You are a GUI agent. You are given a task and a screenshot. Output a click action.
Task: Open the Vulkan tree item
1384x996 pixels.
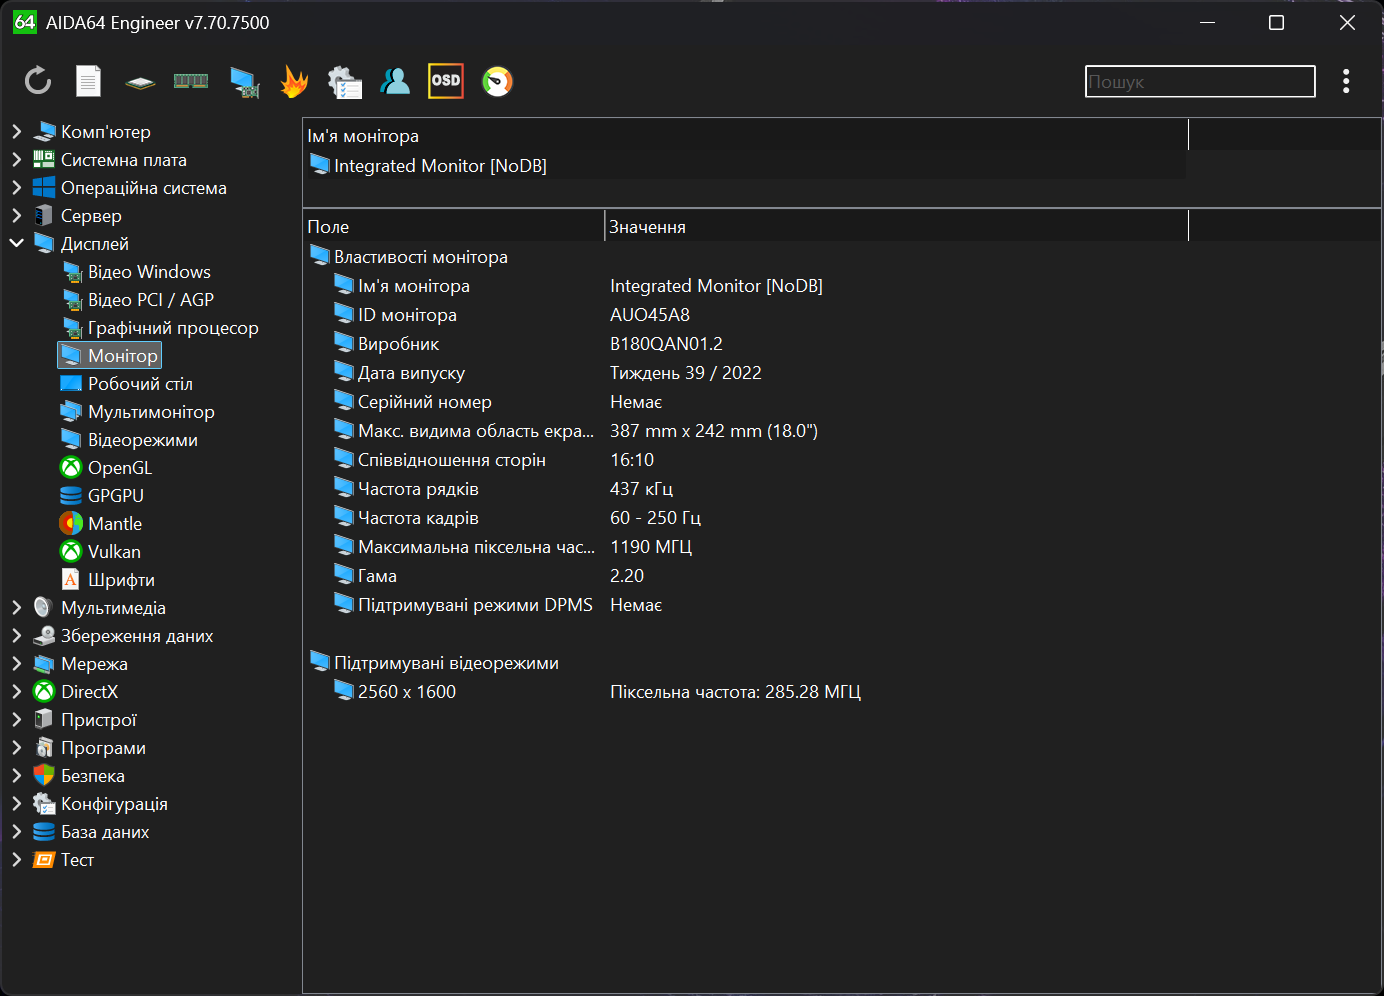tap(114, 551)
